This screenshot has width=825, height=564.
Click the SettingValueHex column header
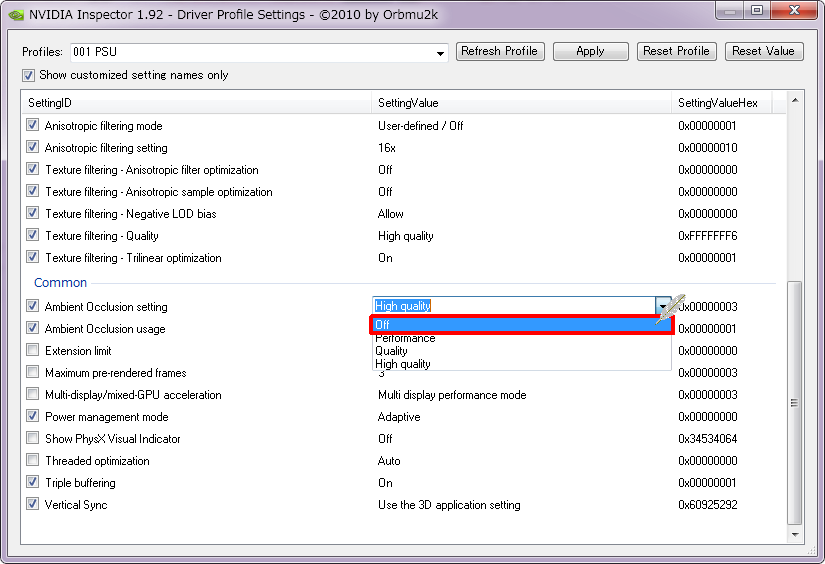[722, 103]
